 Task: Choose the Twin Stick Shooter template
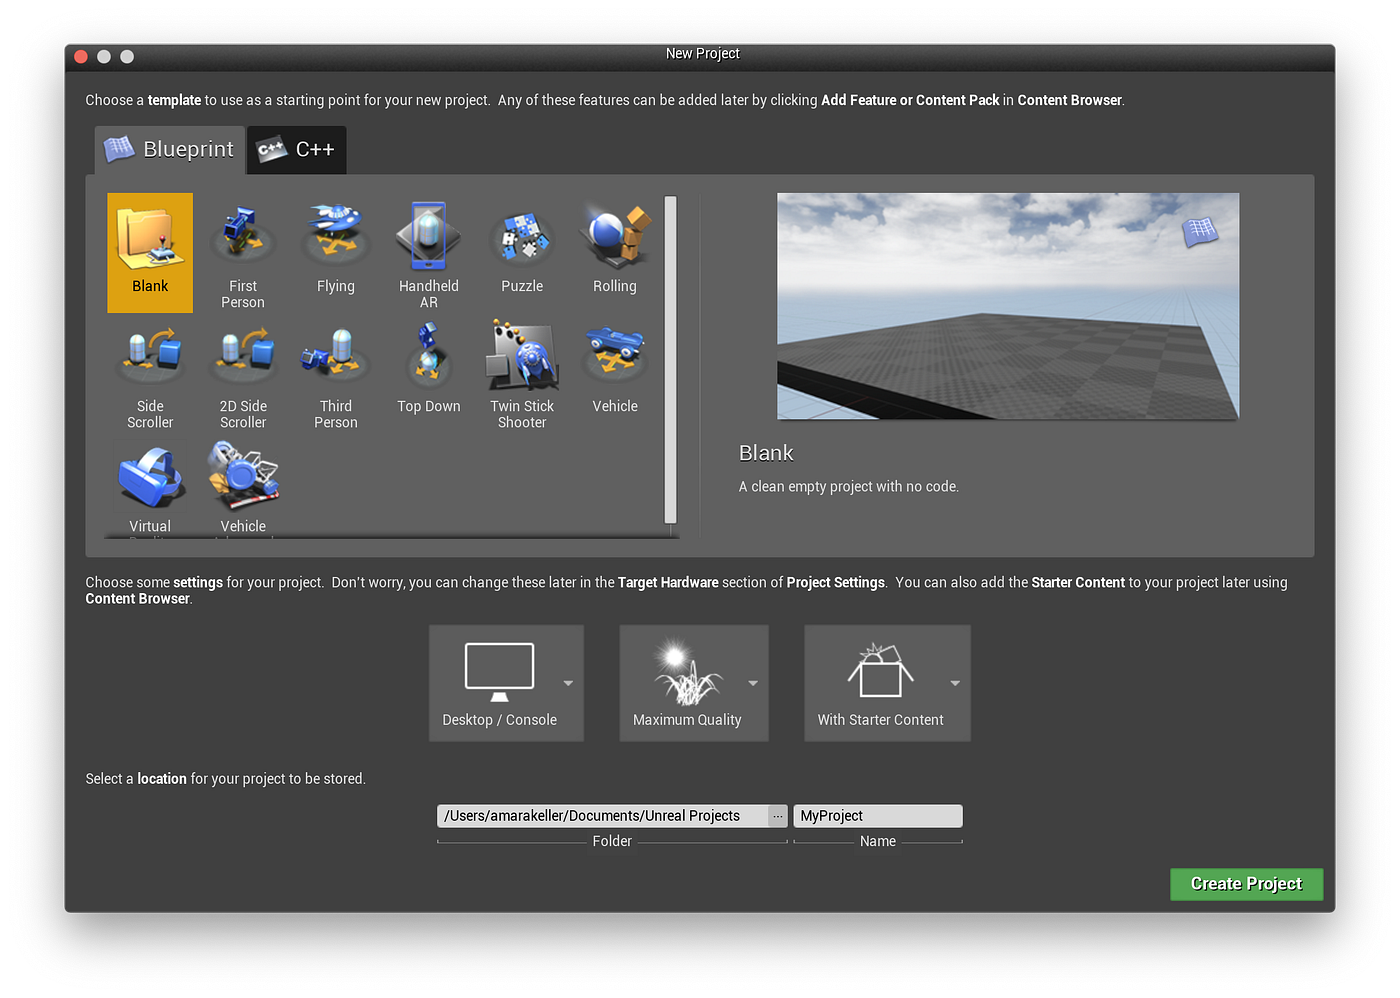521,372
